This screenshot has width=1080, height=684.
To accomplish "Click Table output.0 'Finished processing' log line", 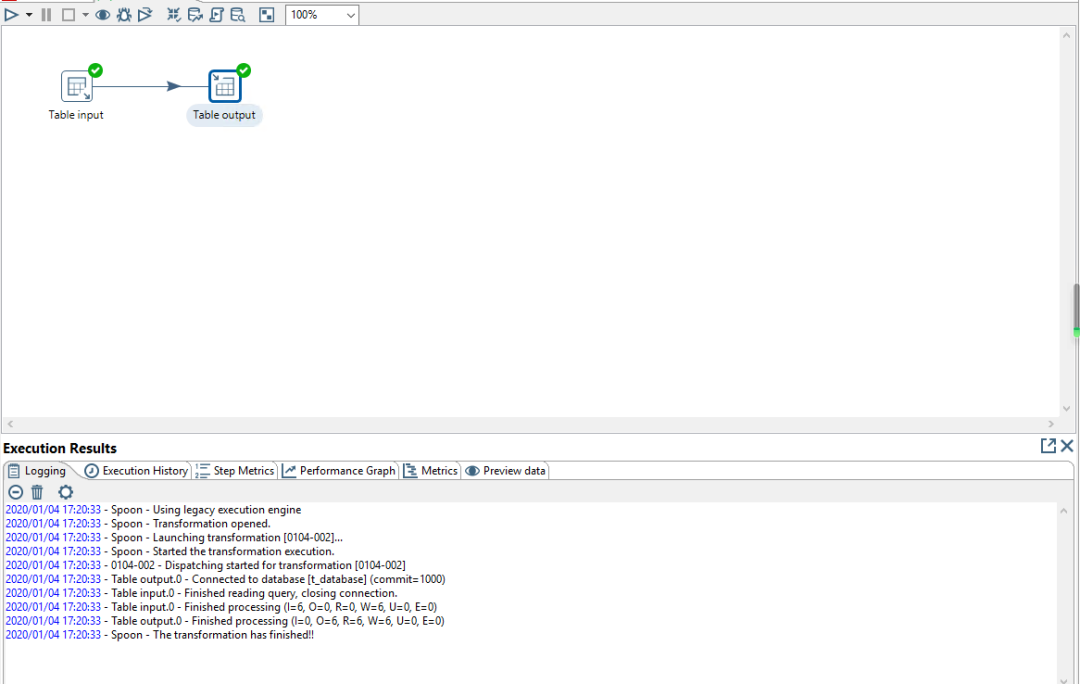I will click(225, 621).
